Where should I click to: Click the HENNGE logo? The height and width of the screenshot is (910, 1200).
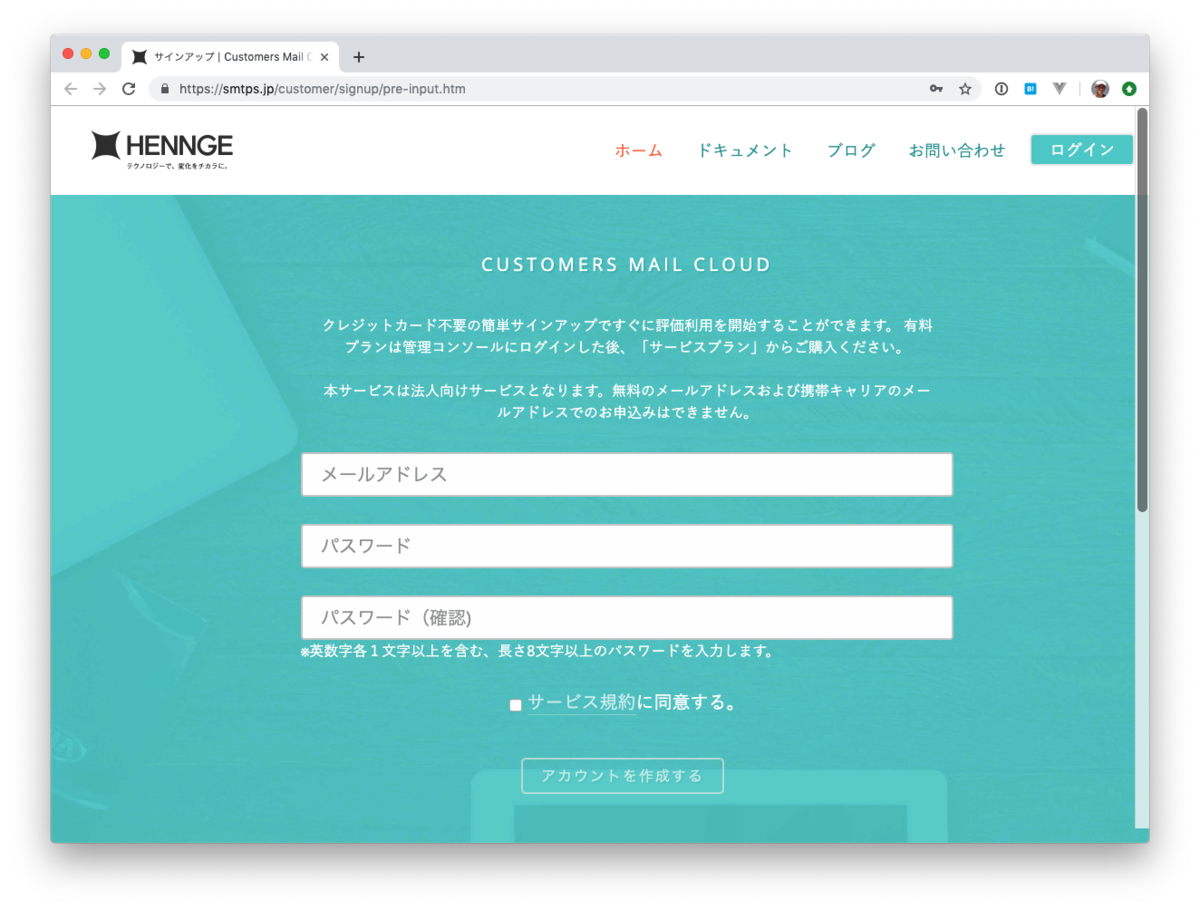162,150
